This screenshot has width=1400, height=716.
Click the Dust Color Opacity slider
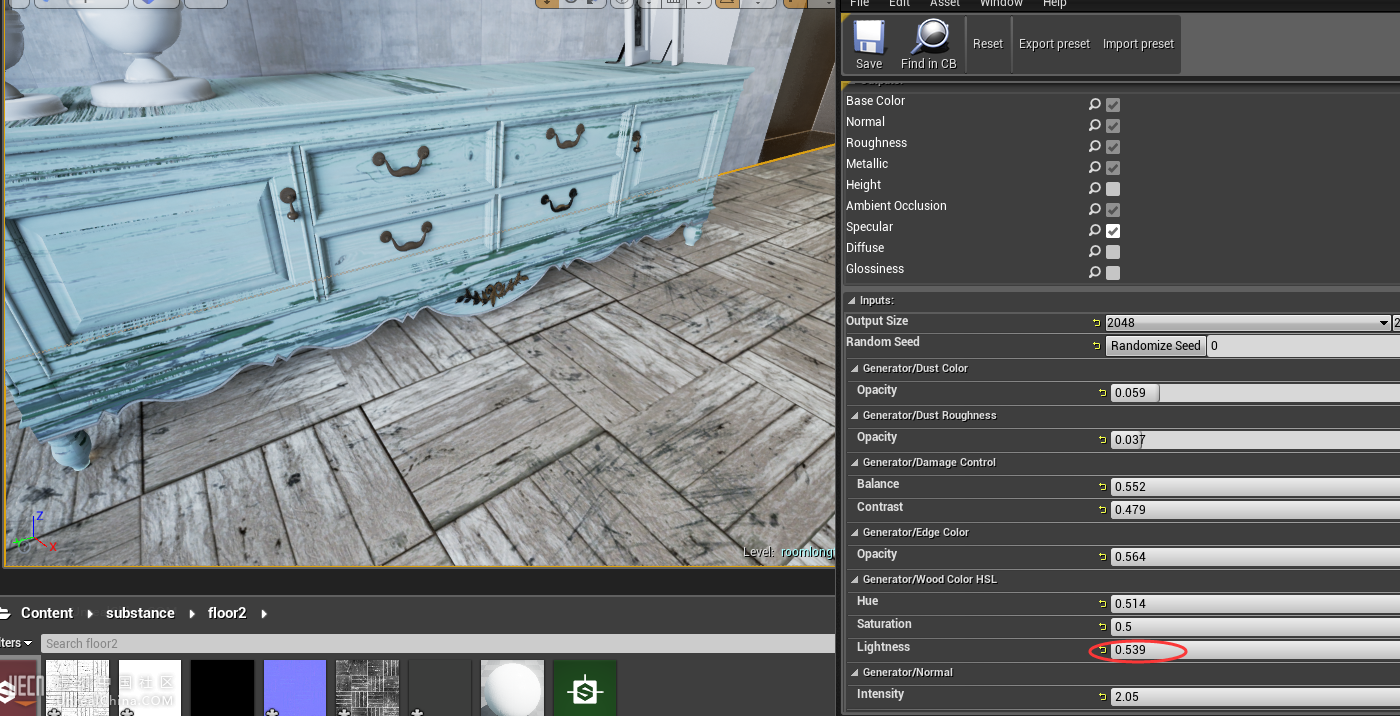coord(1255,393)
